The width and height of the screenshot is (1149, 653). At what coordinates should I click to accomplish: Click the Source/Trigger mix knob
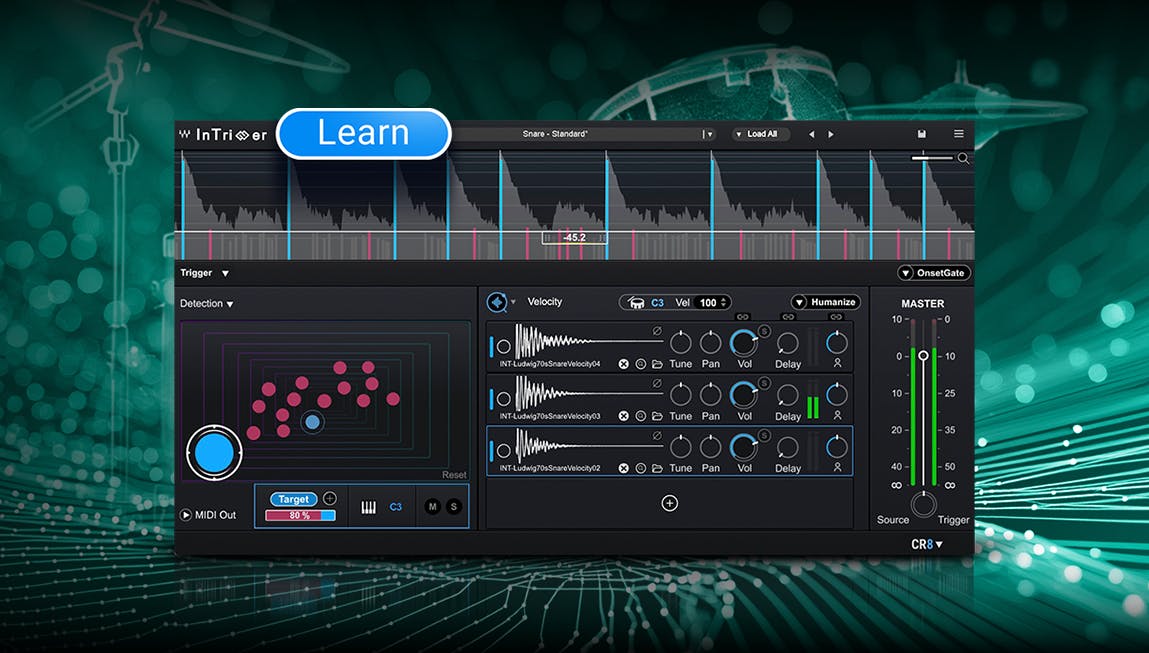click(923, 504)
